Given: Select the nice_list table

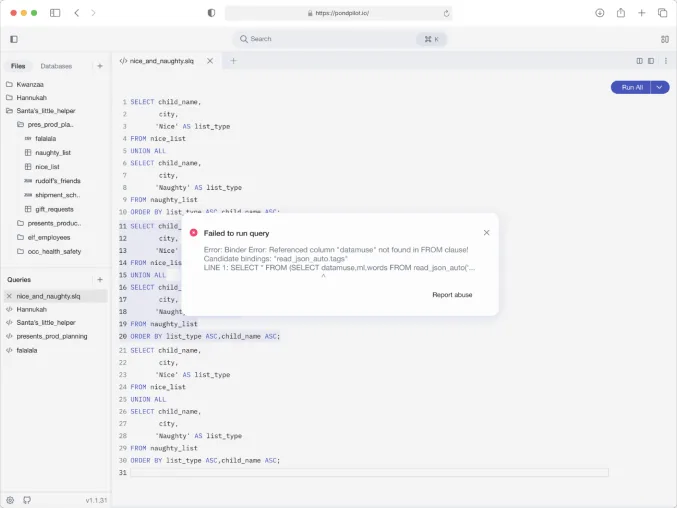Looking at the screenshot, I should [x=47, y=167].
